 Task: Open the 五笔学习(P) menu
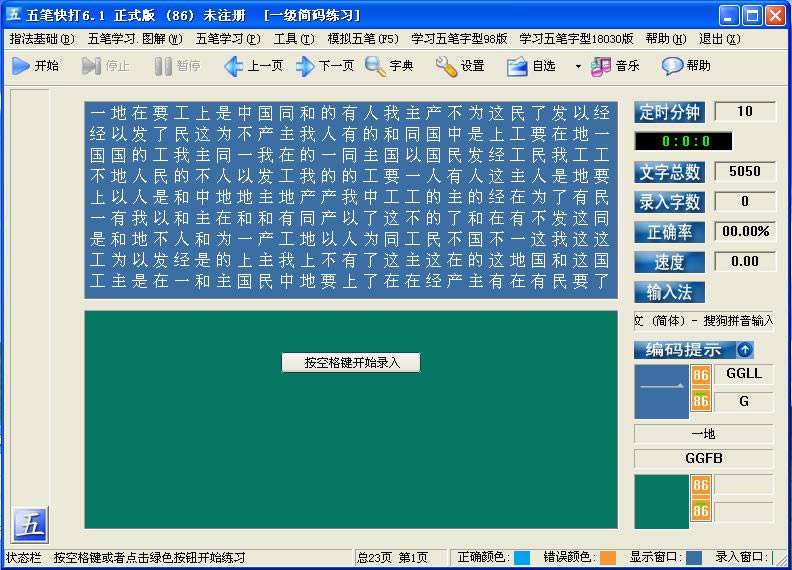click(x=228, y=39)
